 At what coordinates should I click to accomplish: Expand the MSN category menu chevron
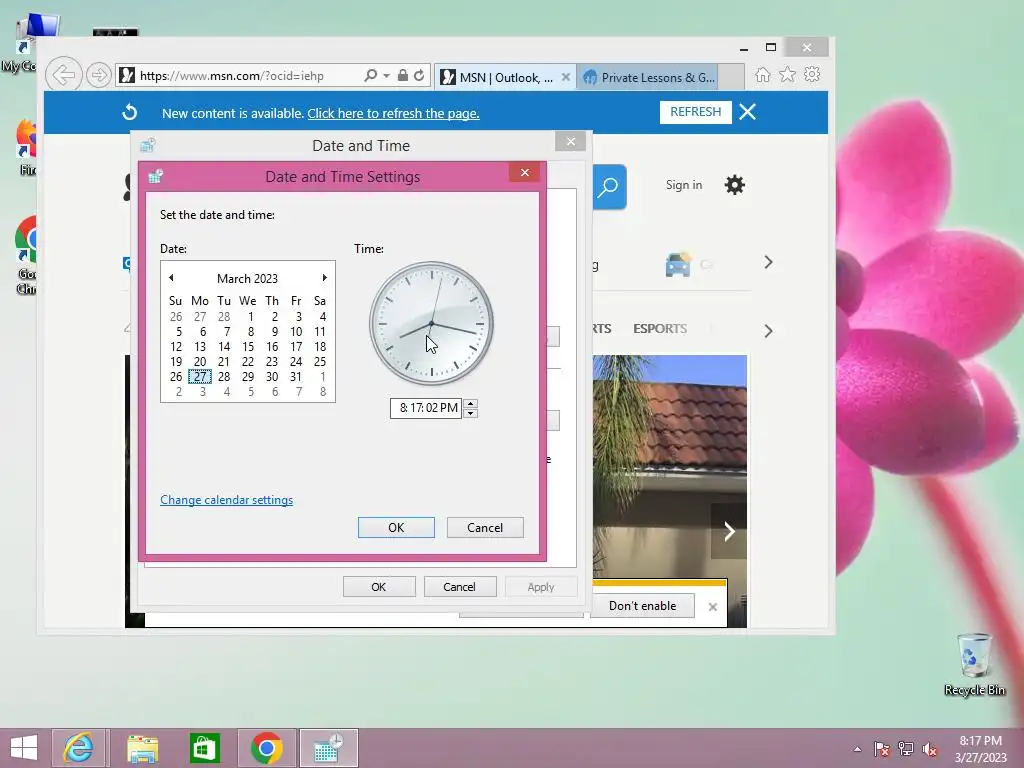point(769,331)
